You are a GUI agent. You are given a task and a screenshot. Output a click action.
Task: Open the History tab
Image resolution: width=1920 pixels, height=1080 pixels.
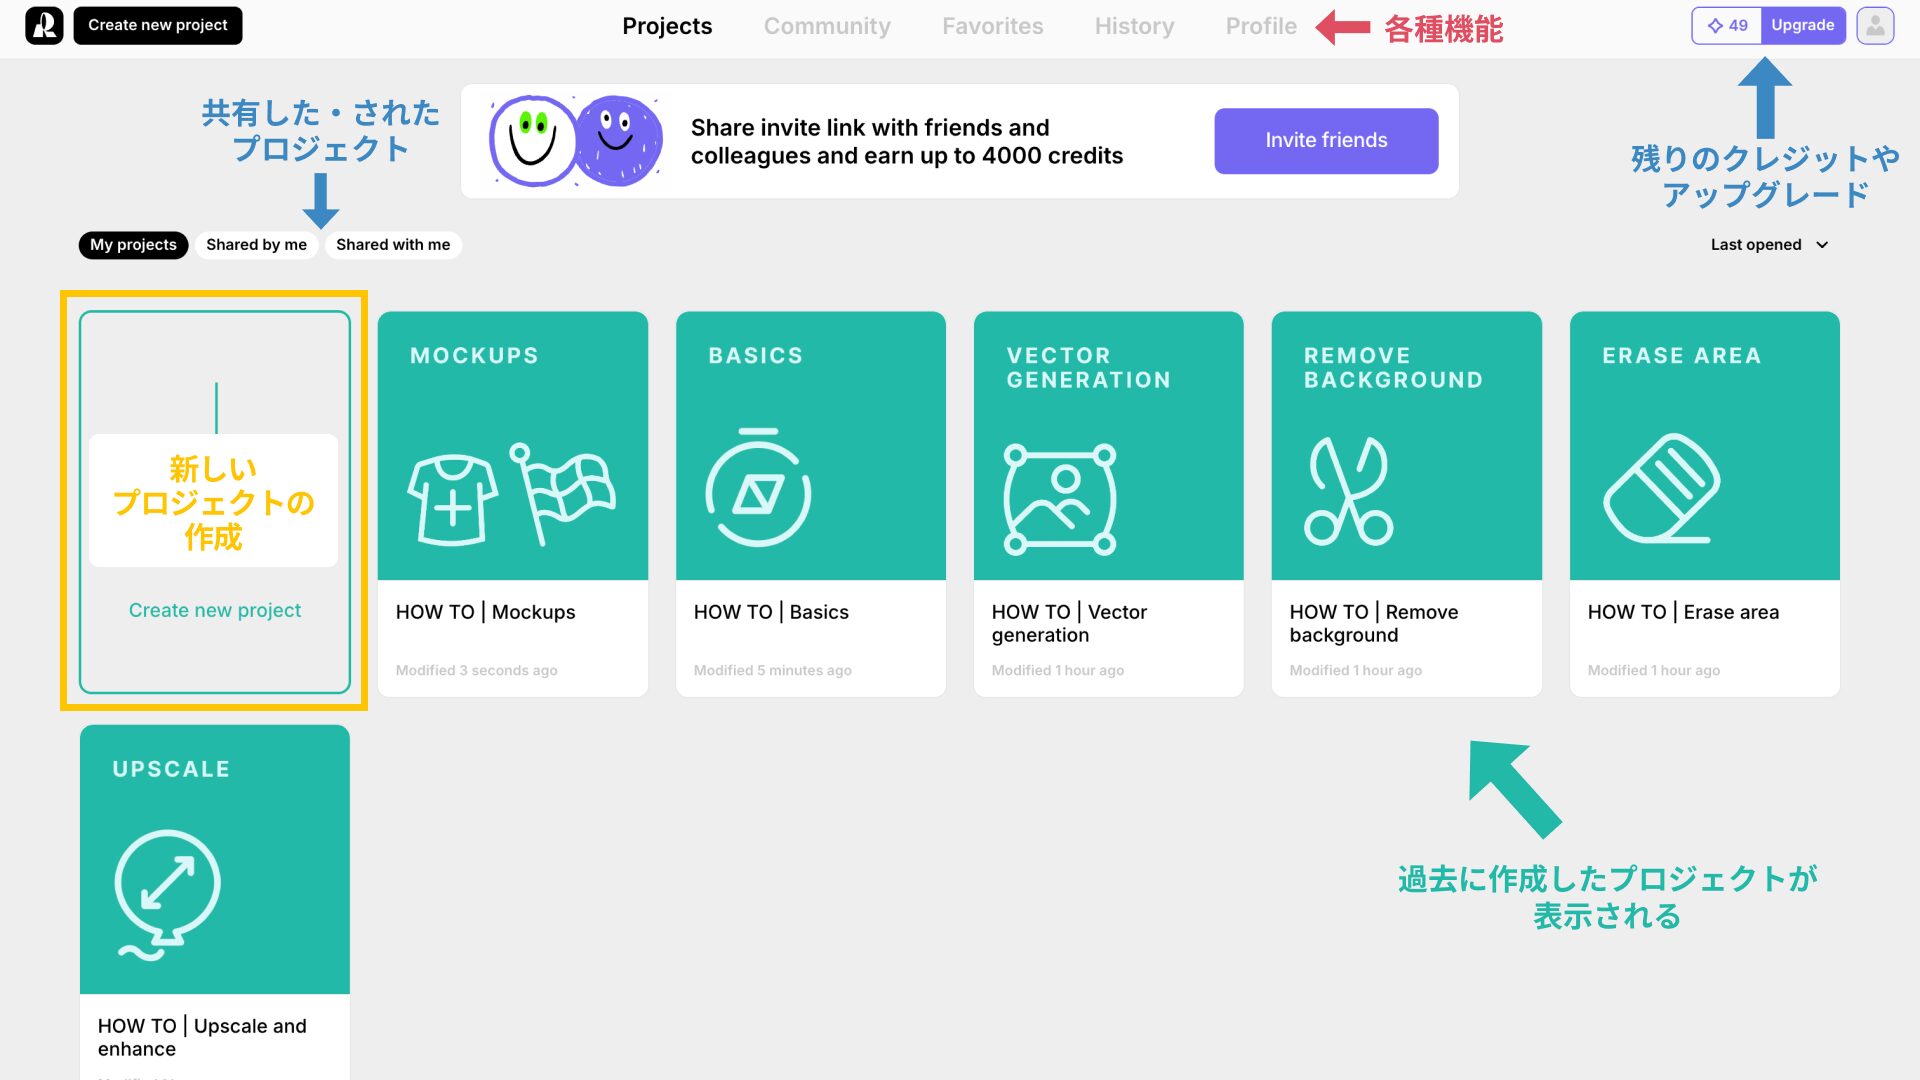tap(1135, 25)
